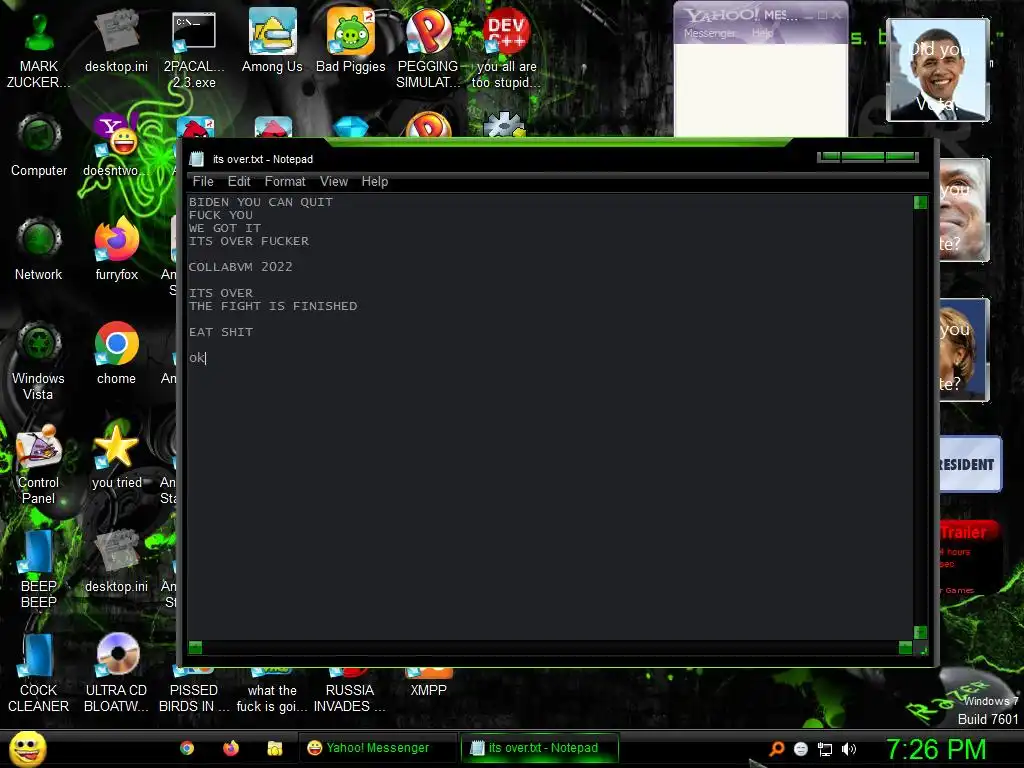Click the Notepad vertical scrollbar up arrow

point(920,202)
